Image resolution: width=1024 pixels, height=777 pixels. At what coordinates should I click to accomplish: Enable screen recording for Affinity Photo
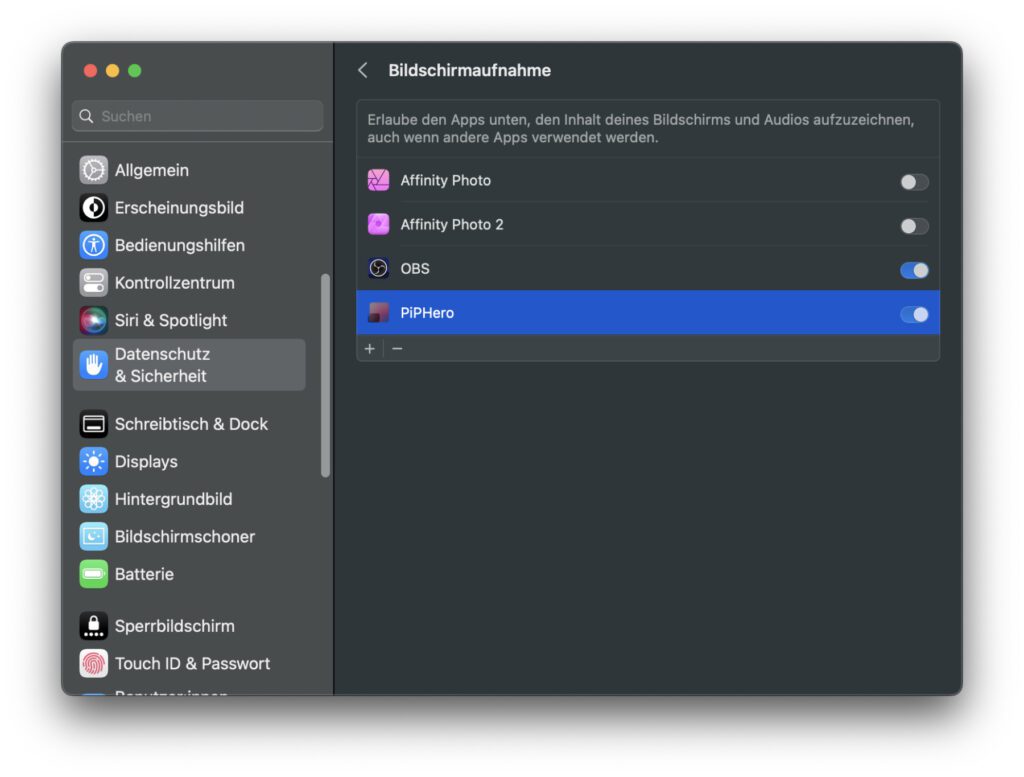(x=912, y=181)
